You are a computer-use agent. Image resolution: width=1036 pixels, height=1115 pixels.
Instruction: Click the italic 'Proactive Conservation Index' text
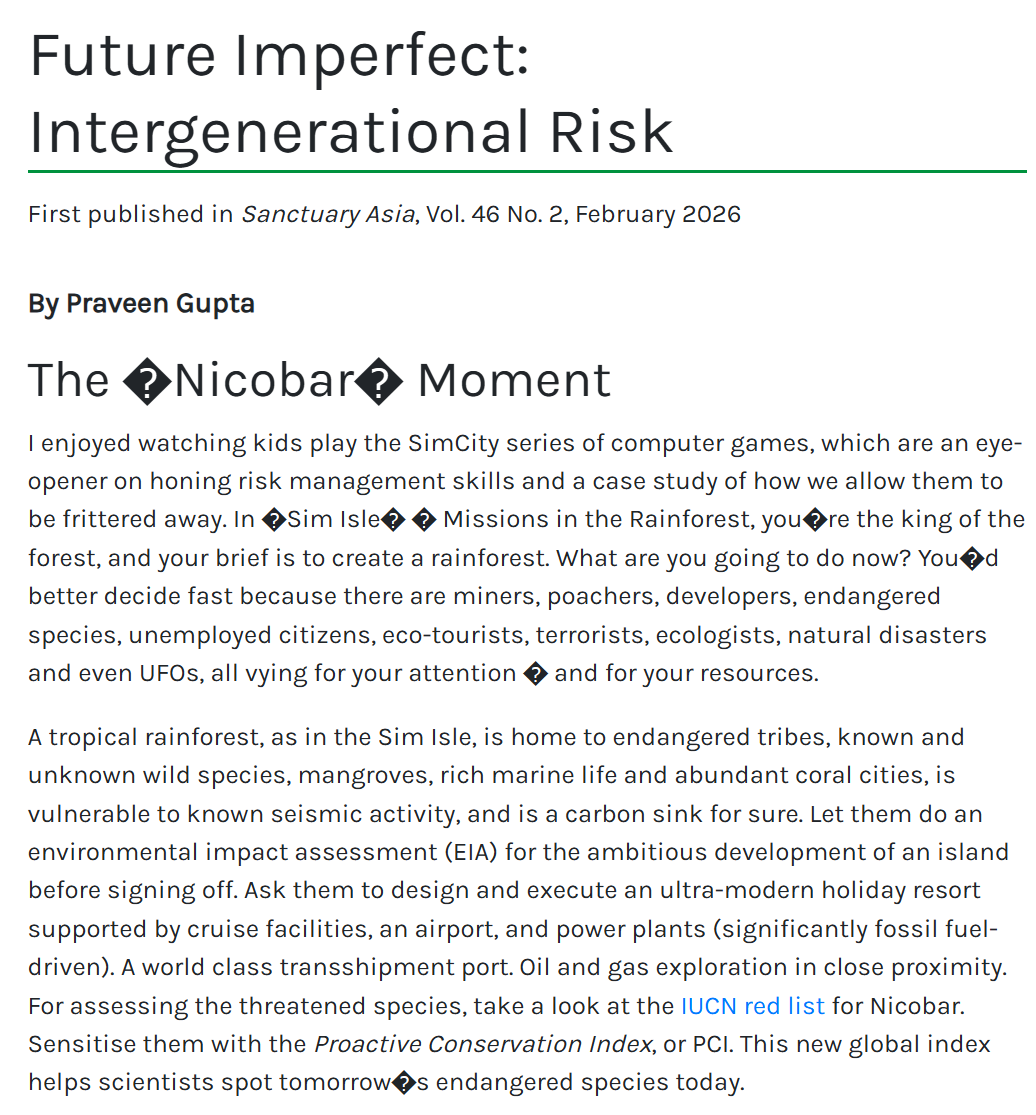pyautogui.click(x=483, y=1044)
